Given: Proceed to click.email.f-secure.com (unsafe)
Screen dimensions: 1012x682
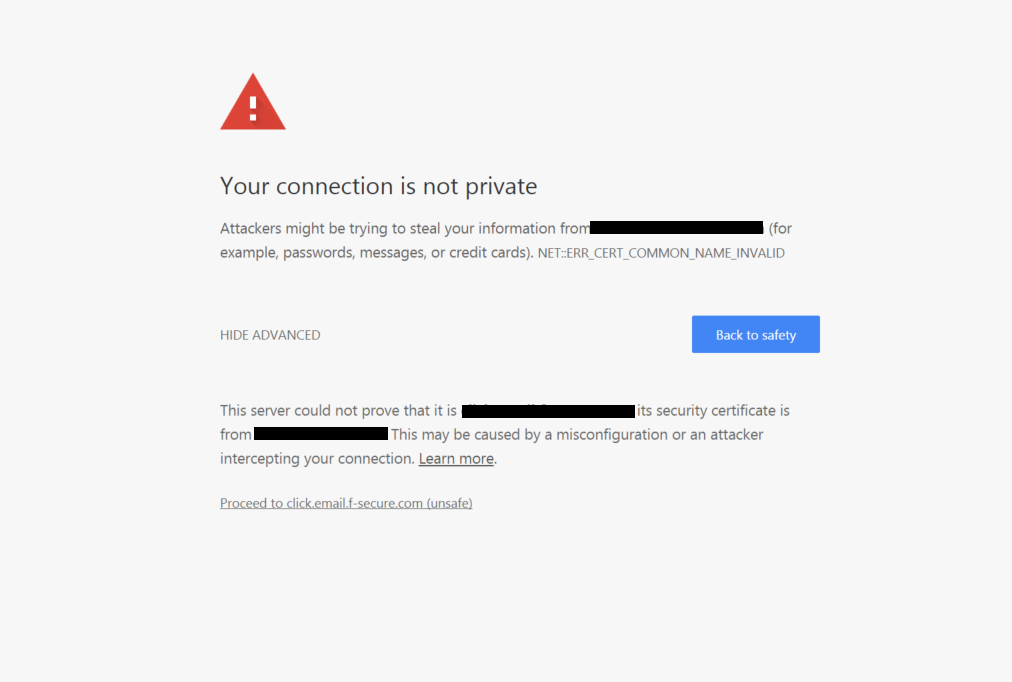Looking at the screenshot, I should point(346,503).
